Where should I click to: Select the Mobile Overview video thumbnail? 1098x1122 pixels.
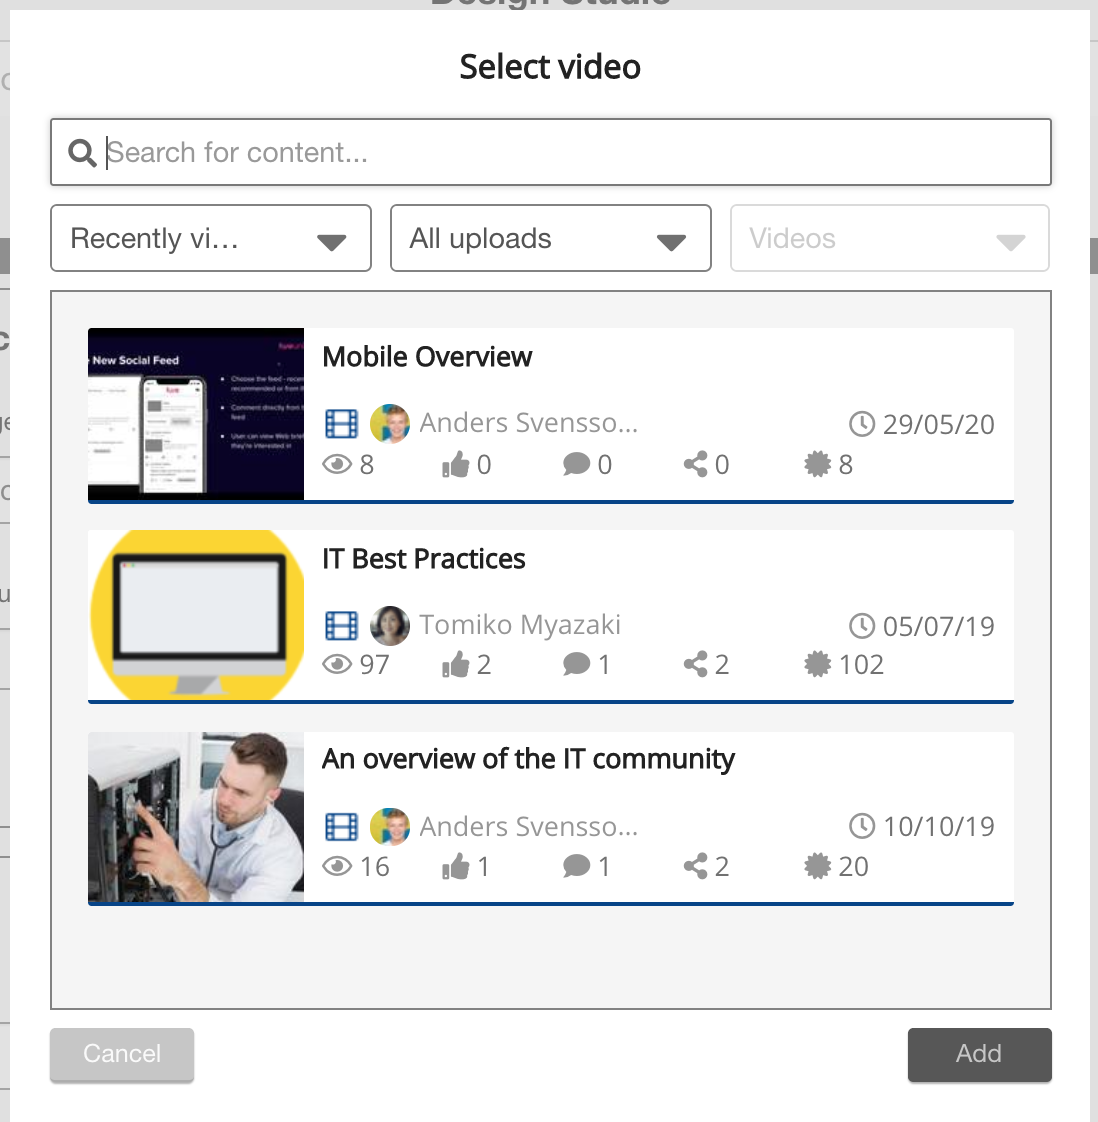pos(196,414)
